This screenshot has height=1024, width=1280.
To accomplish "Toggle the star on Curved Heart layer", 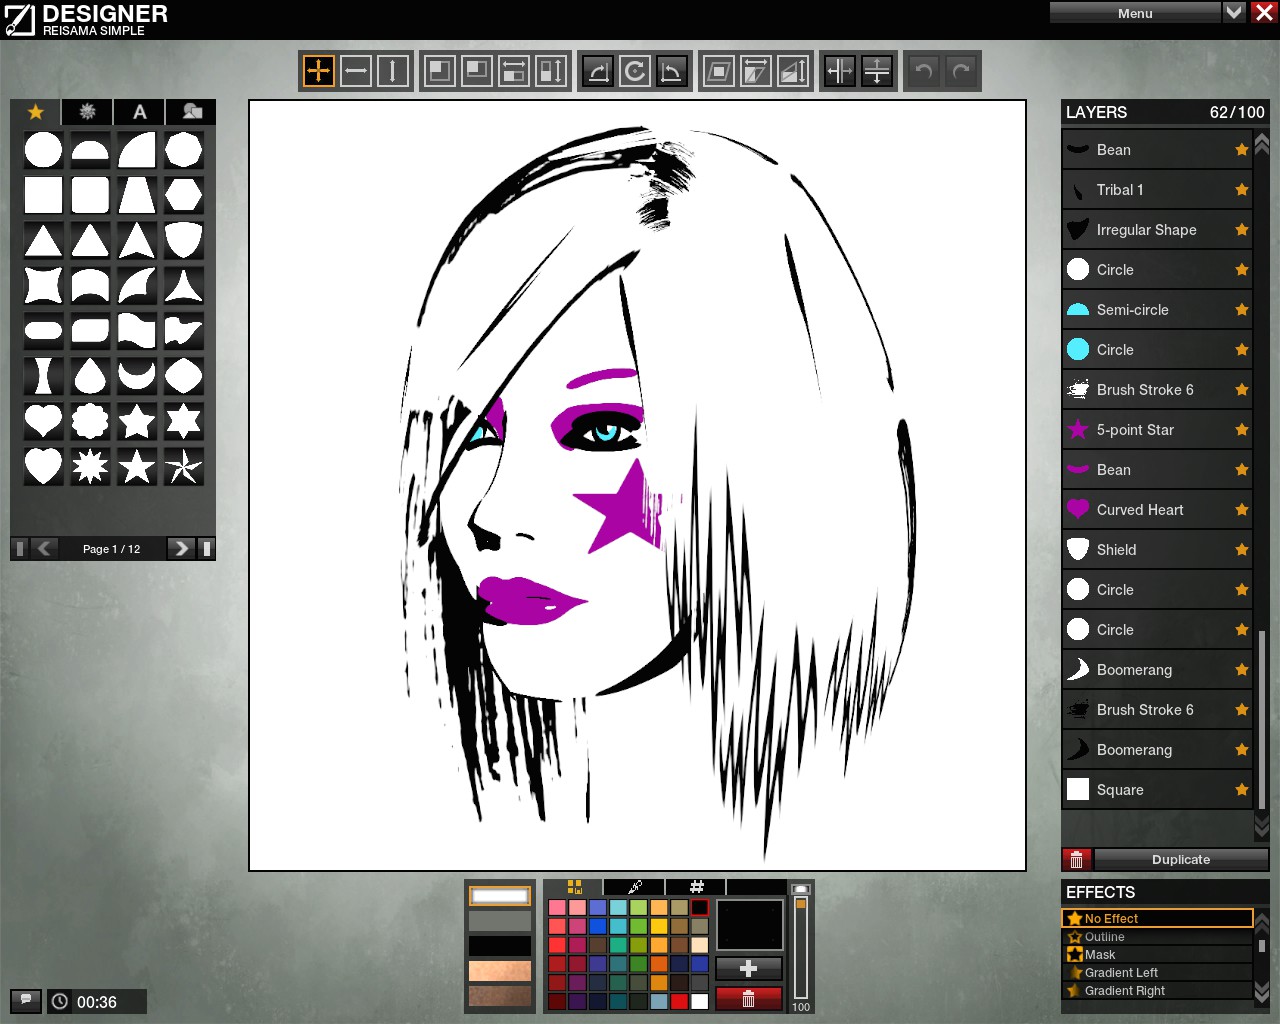I will [x=1242, y=510].
